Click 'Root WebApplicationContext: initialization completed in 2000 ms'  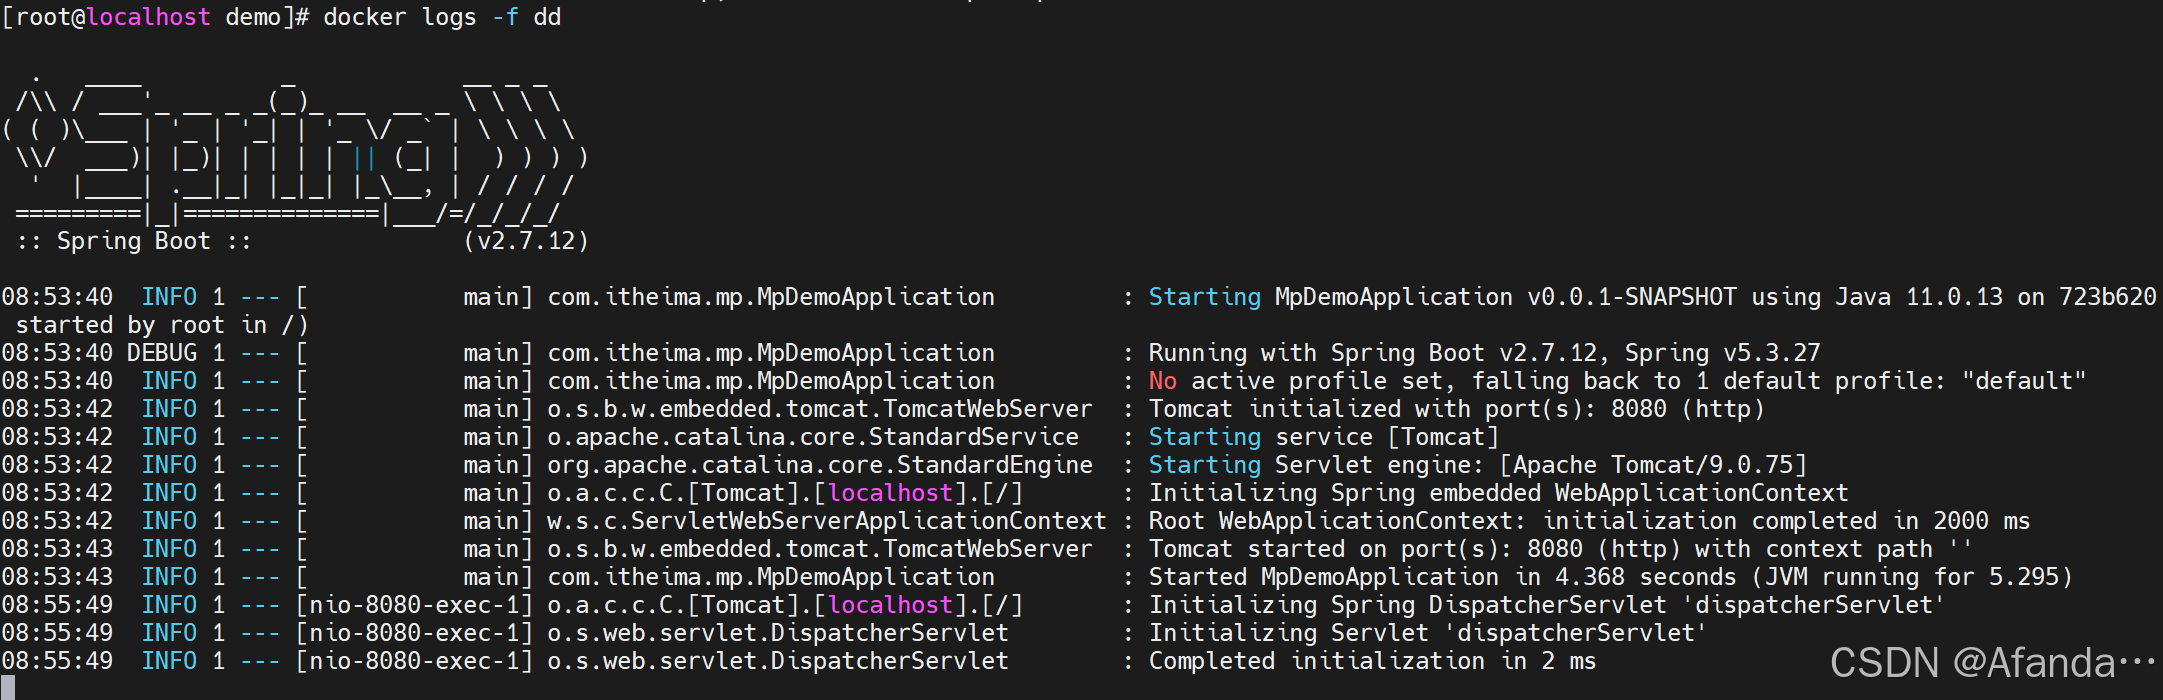pyautogui.click(x=1589, y=521)
